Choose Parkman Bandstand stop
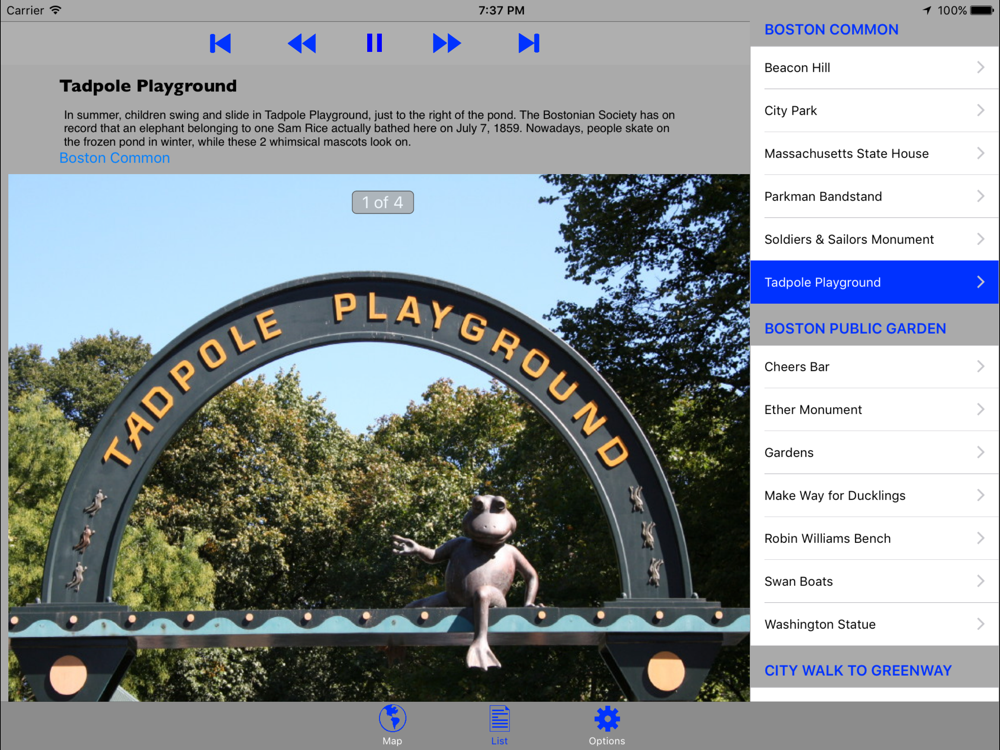This screenshot has width=1000, height=750. click(875, 196)
